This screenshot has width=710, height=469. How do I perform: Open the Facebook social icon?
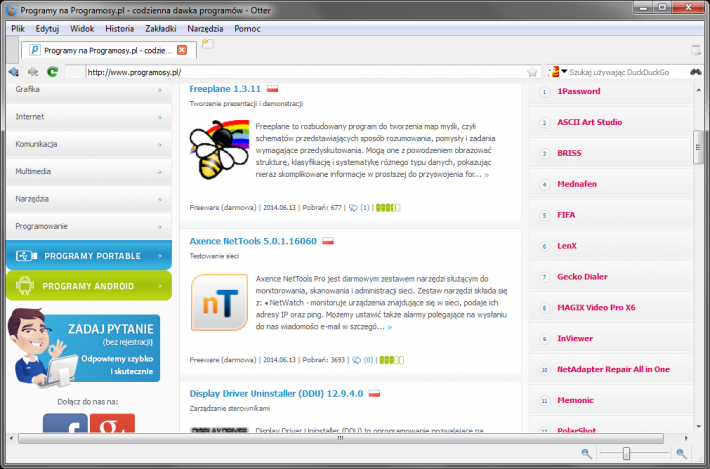coord(65,423)
